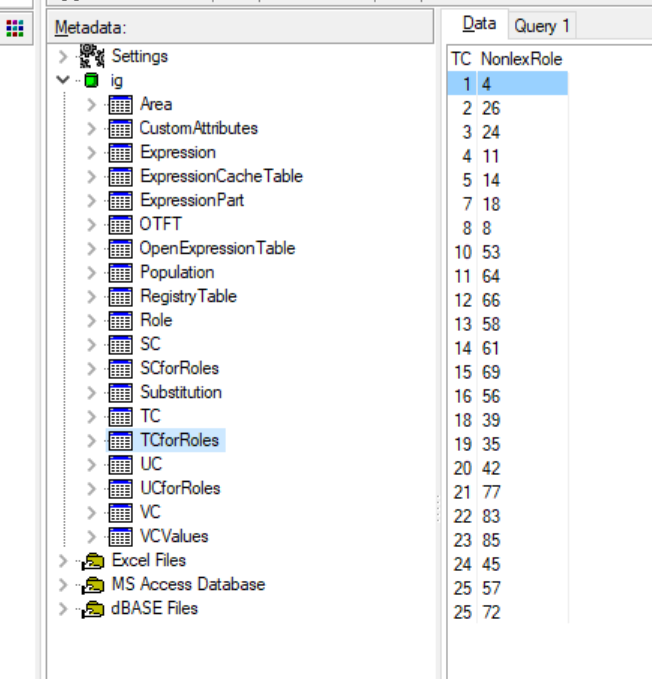Open the Data tab
The height and width of the screenshot is (679, 652).
(x=479, y=24)
